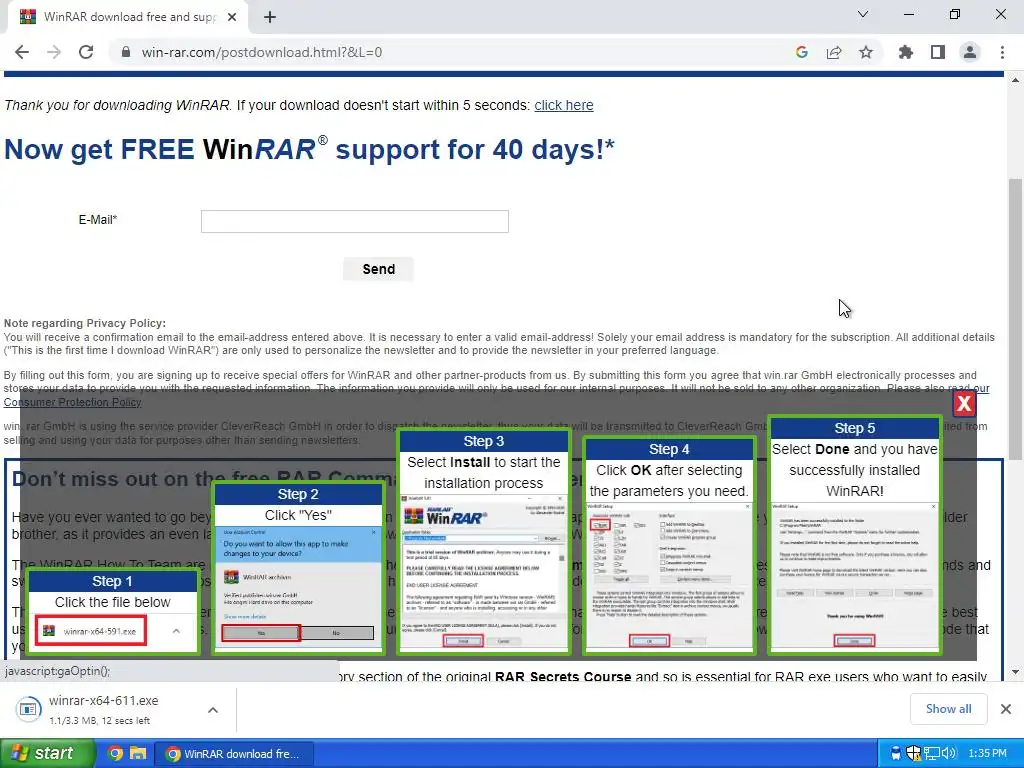Click the page vertical scrollbar thumb
The image size is (1024, 768).
(1016, 319)
